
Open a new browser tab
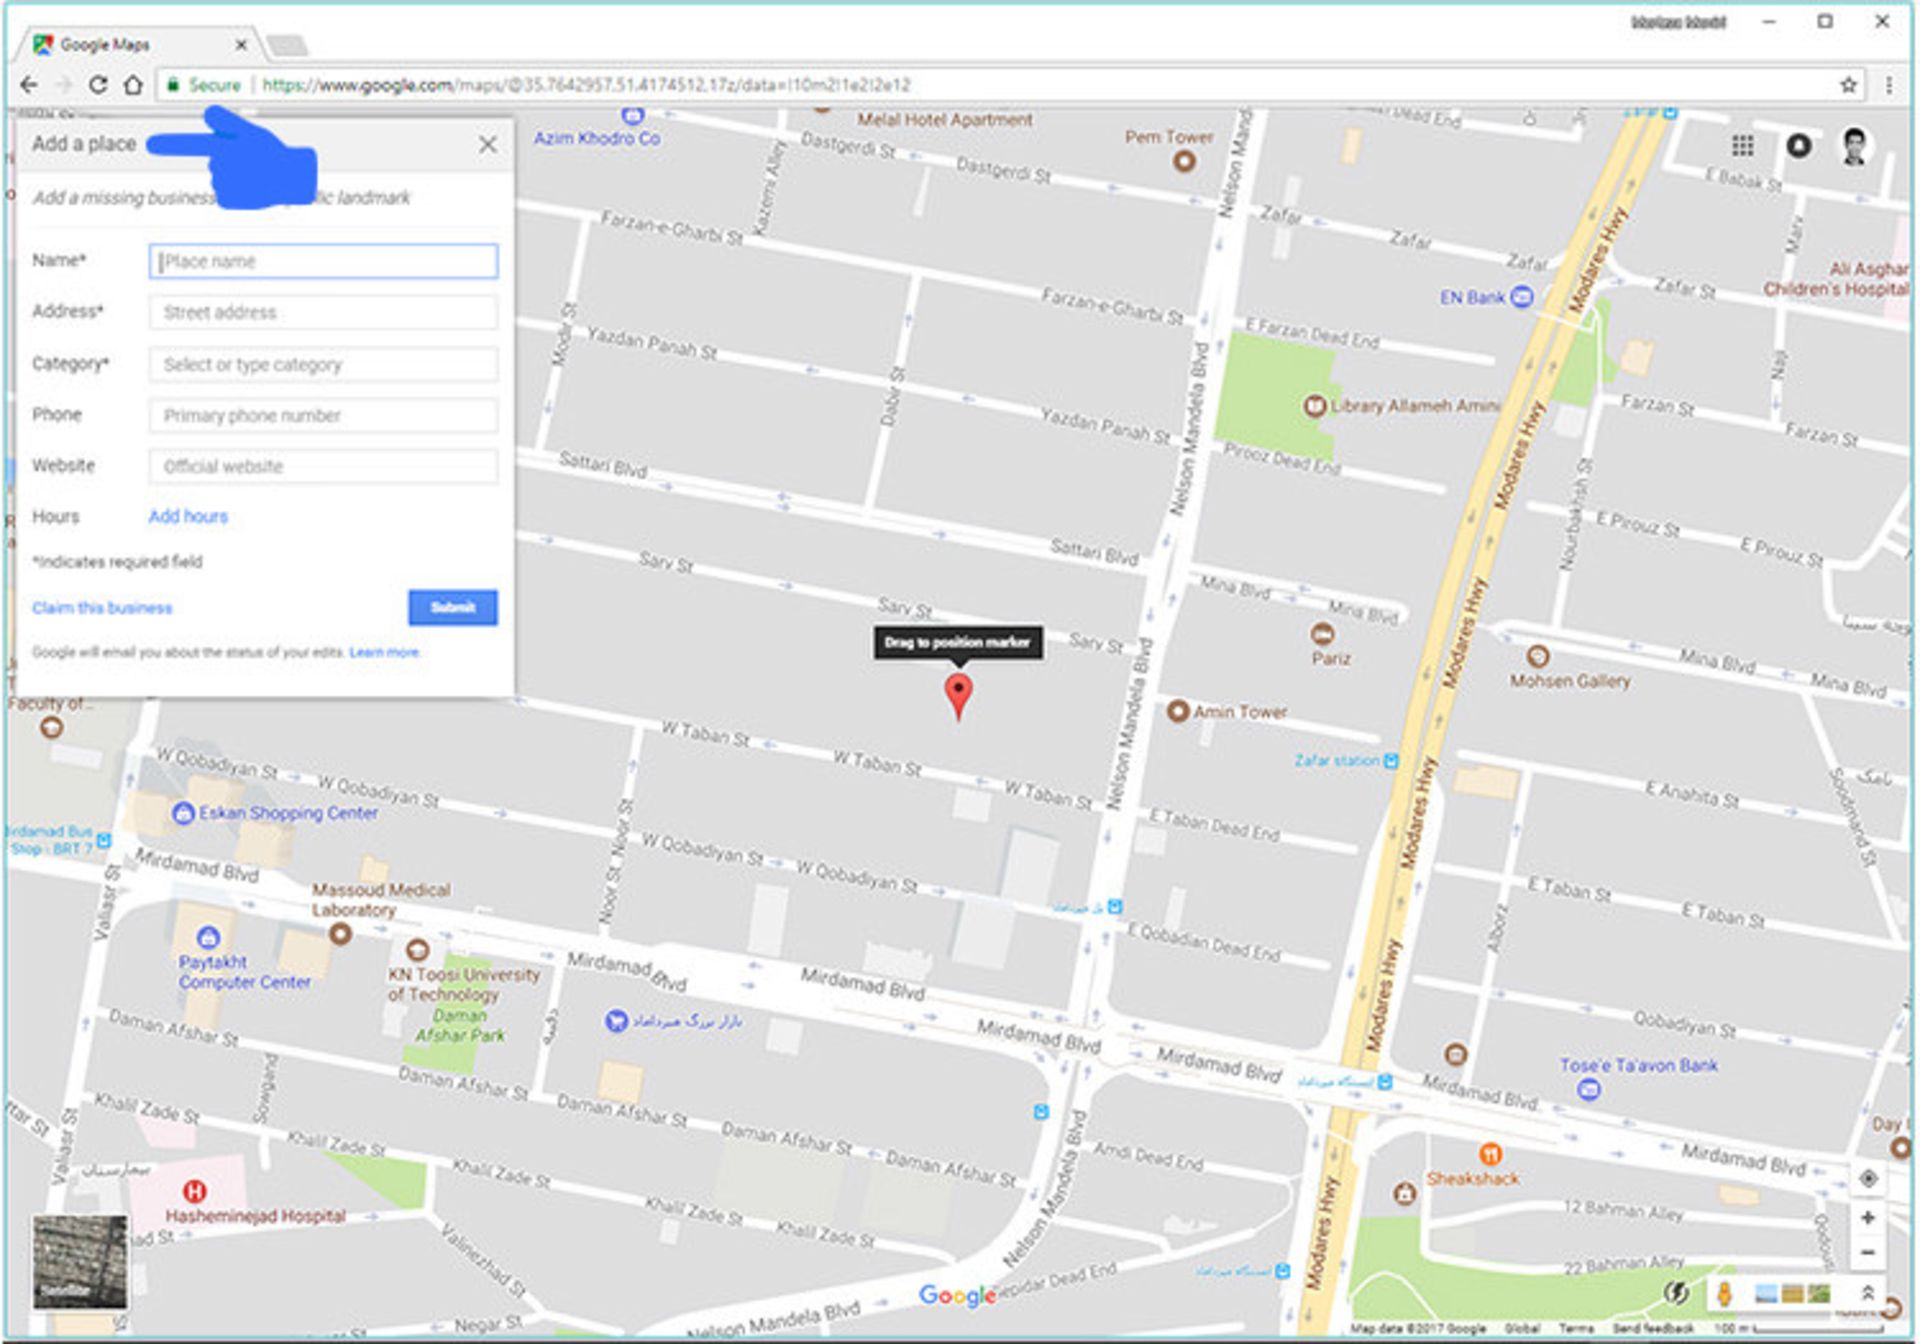click(287, 45)
